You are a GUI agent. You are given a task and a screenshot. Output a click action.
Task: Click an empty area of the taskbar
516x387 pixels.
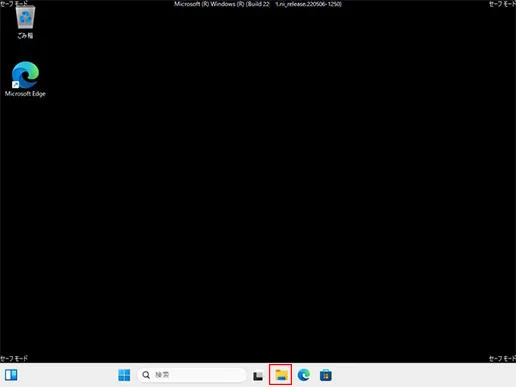tap(417, 375)
